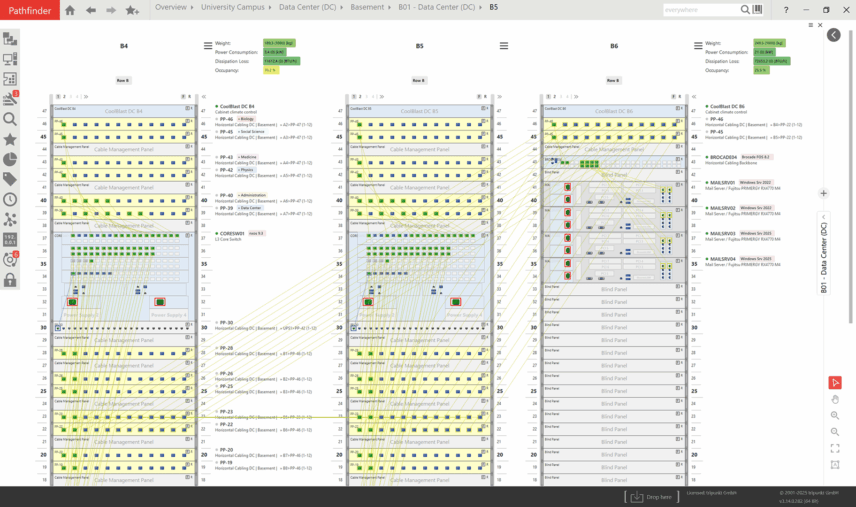Open the hamburger menu next to cabinet B4
This screenshot has width=856, height=507.
tap(207, 46)
